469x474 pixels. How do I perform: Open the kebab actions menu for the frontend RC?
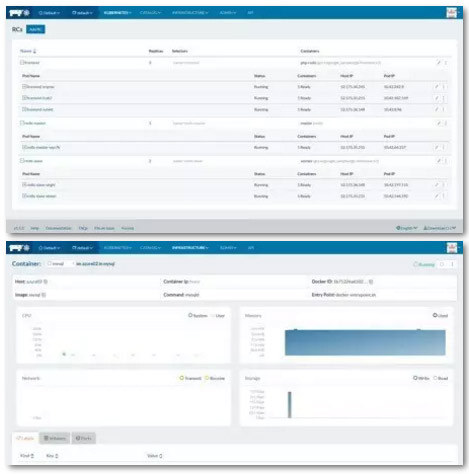tap(446, 63)
